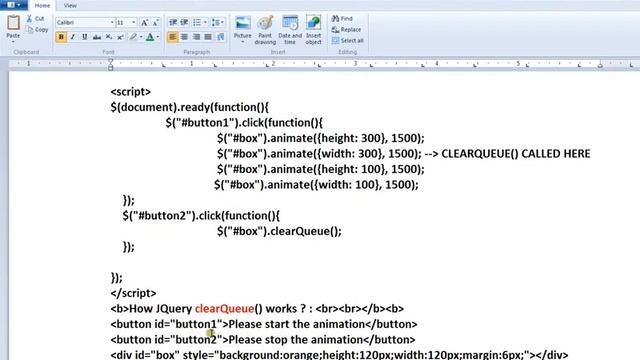Open the font family dropdown arrow
Viewport: 640px width, 360px height.
pos(112,22)
